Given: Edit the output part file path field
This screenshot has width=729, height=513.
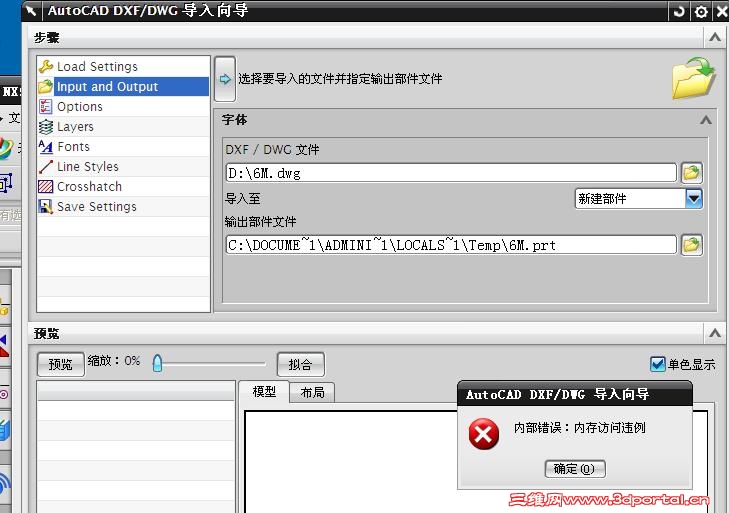Looking at the screenshot, I should 451,245.
